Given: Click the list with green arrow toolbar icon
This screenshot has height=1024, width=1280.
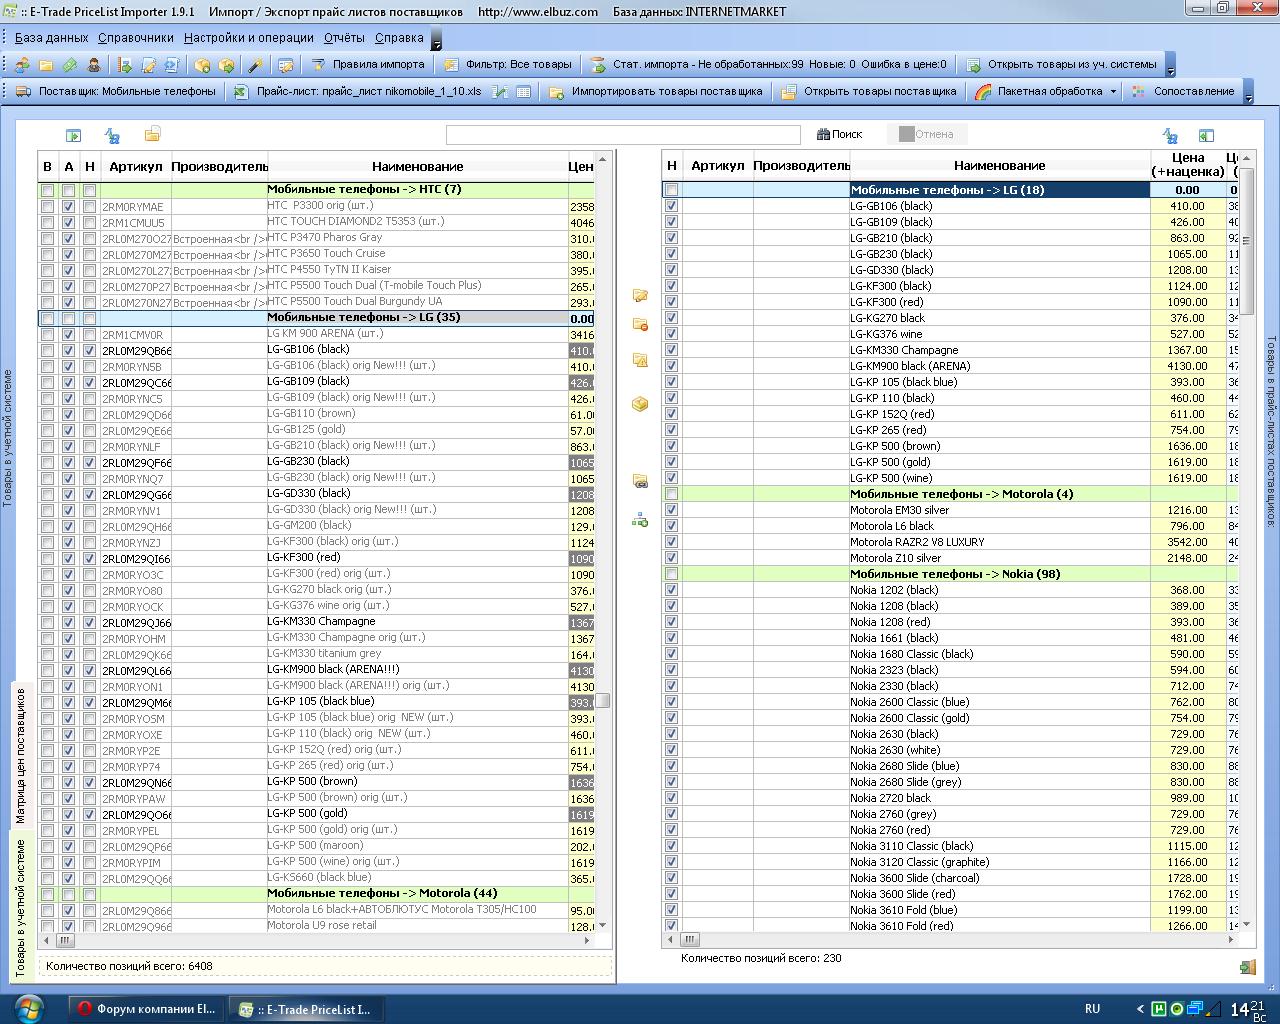Looking at the screenshot, I should click(125, 65).
